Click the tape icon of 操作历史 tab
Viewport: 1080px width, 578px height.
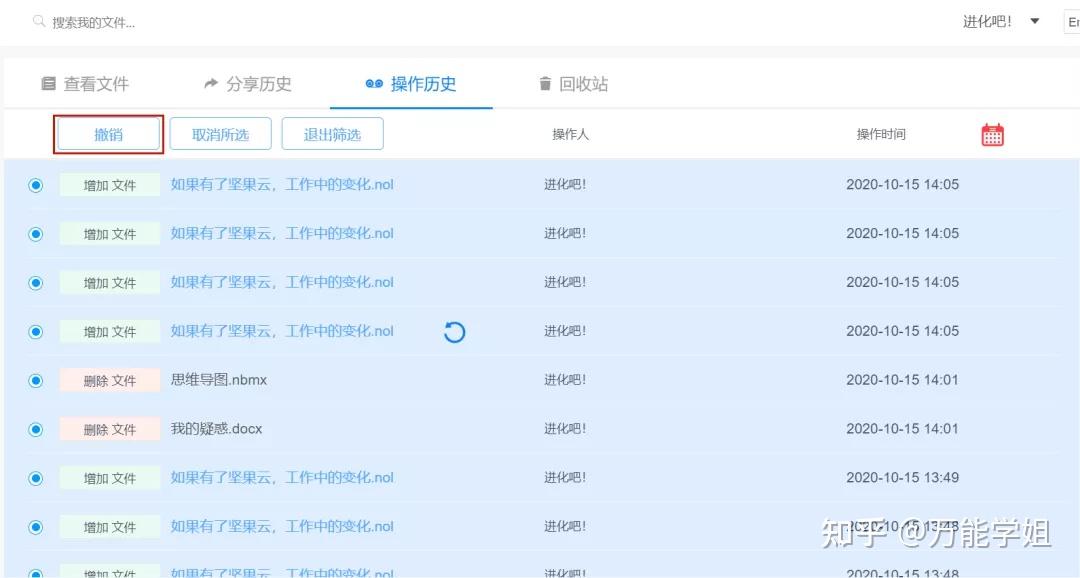(x=374, y=84)
